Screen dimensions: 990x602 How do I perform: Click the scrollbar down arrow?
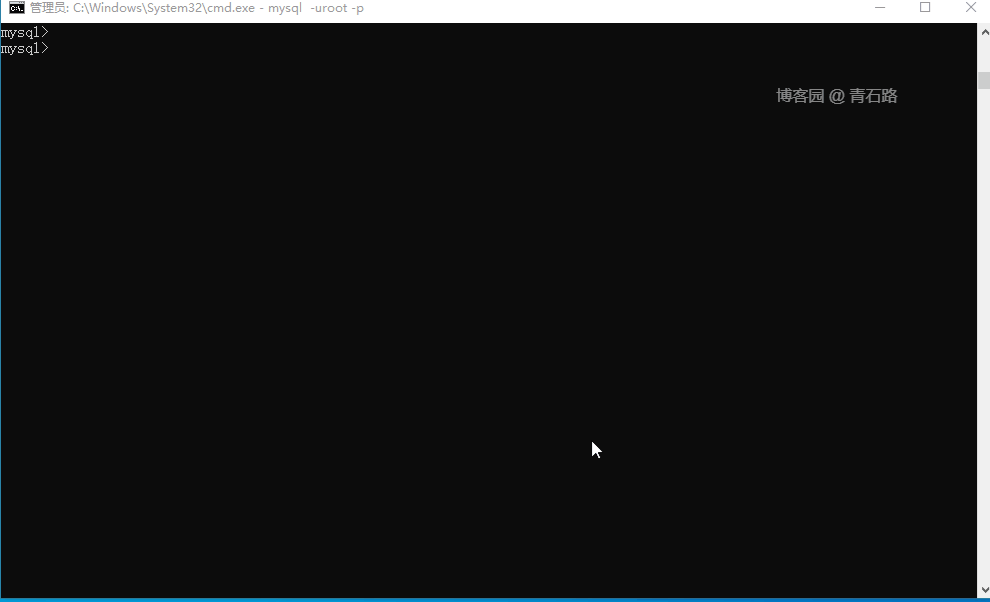[984, 590]
